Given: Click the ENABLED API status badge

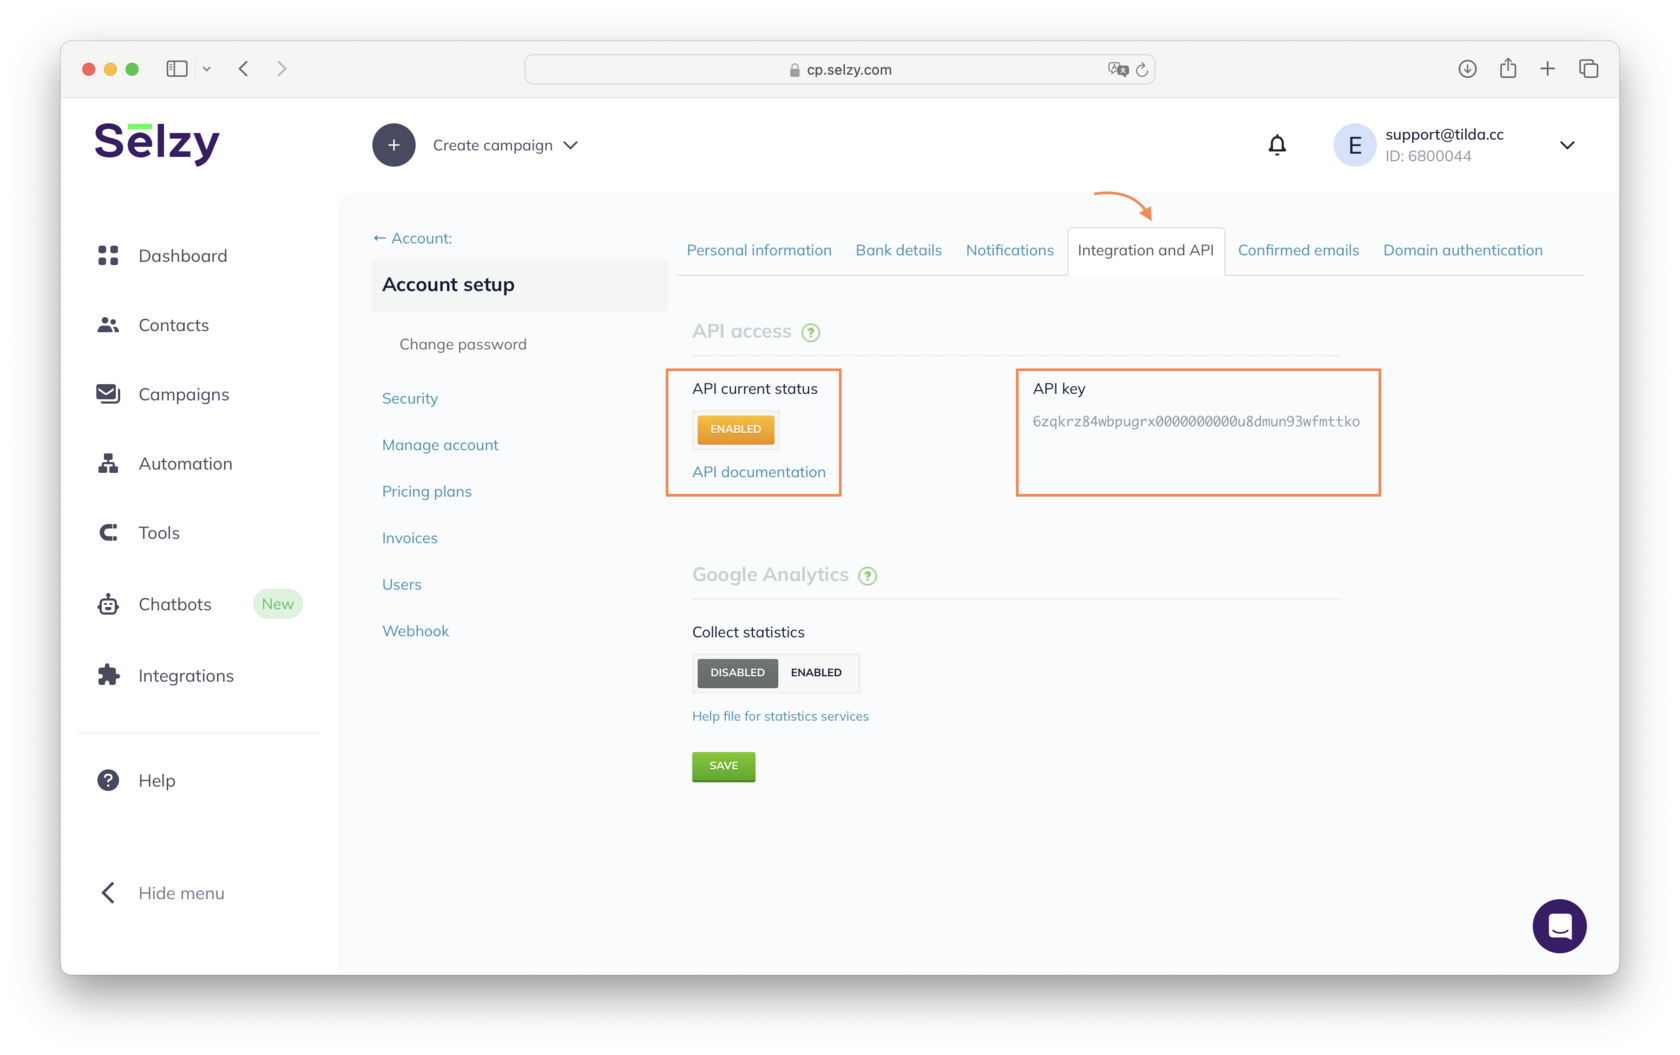Looking at the screenshot, I should click(735, 429).
